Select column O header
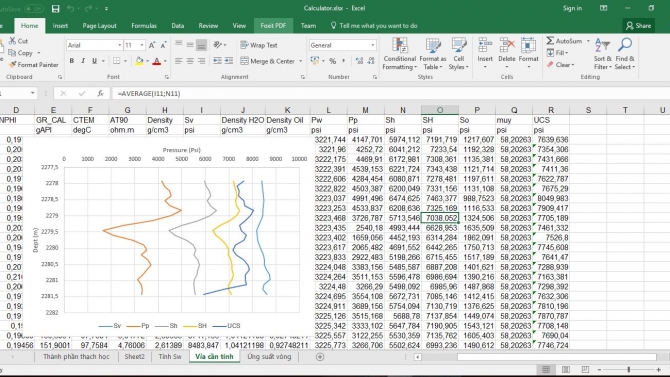The width and height of the screenshot is (670, 377). coord(440,110)
